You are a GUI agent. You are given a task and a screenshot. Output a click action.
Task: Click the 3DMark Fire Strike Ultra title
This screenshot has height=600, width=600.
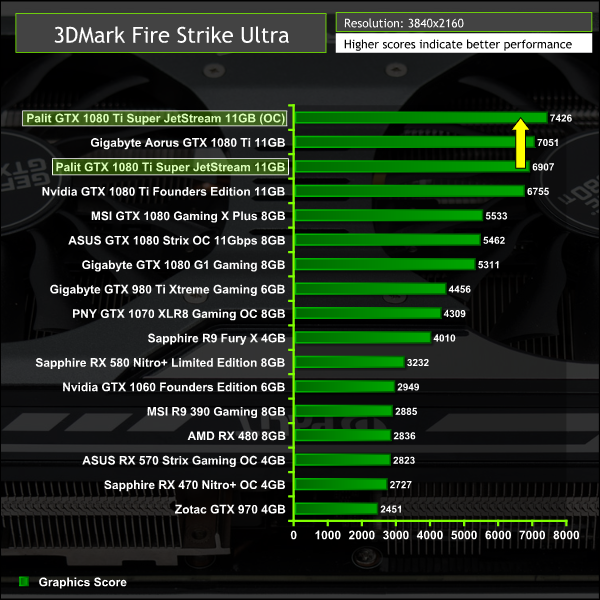click(171, 35)
